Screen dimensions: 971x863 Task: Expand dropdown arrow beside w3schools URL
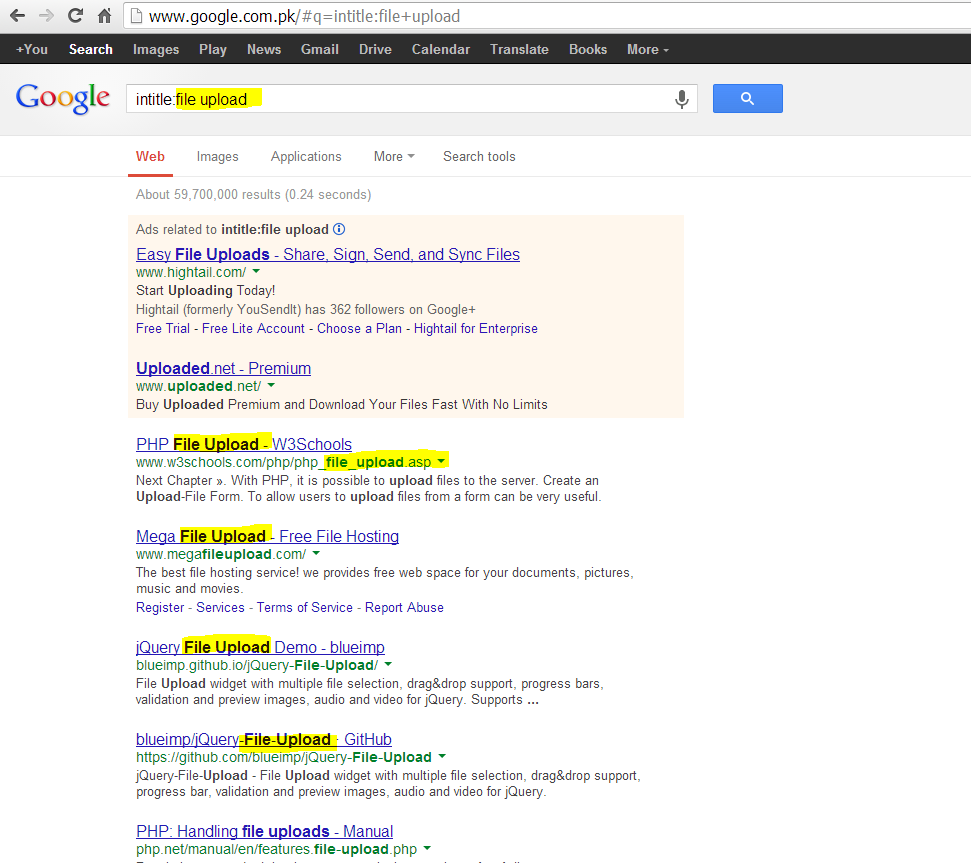click(441, 461)
